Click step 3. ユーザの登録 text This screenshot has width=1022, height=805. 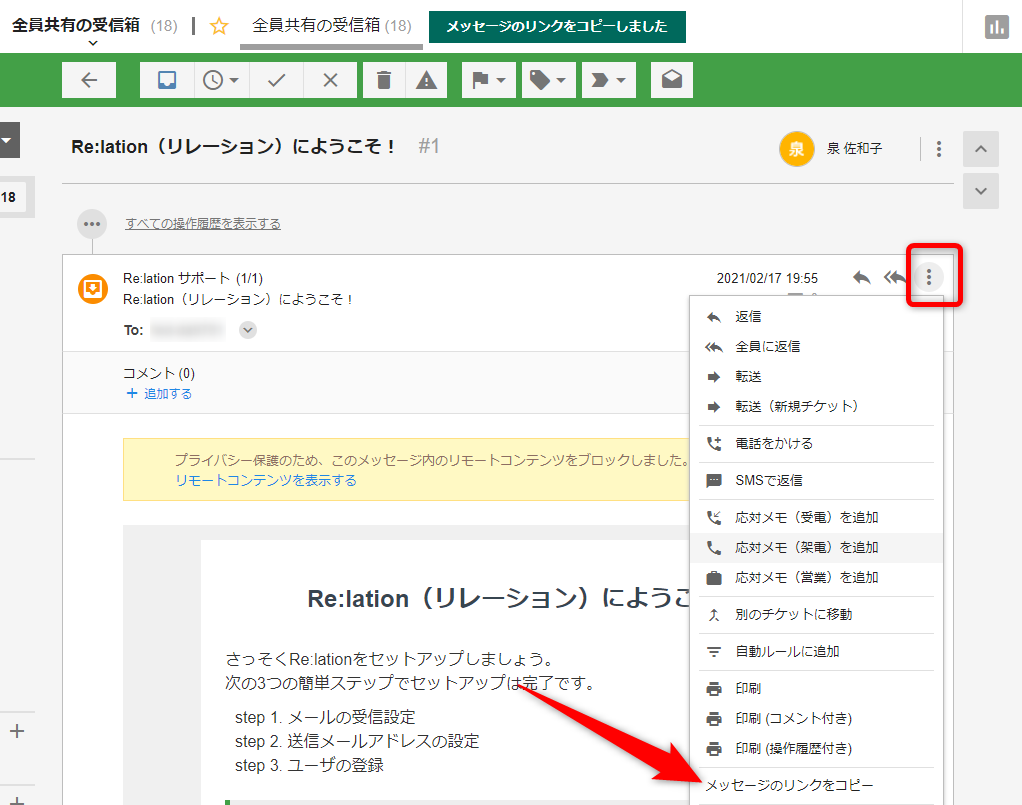[x=310, y=765]
